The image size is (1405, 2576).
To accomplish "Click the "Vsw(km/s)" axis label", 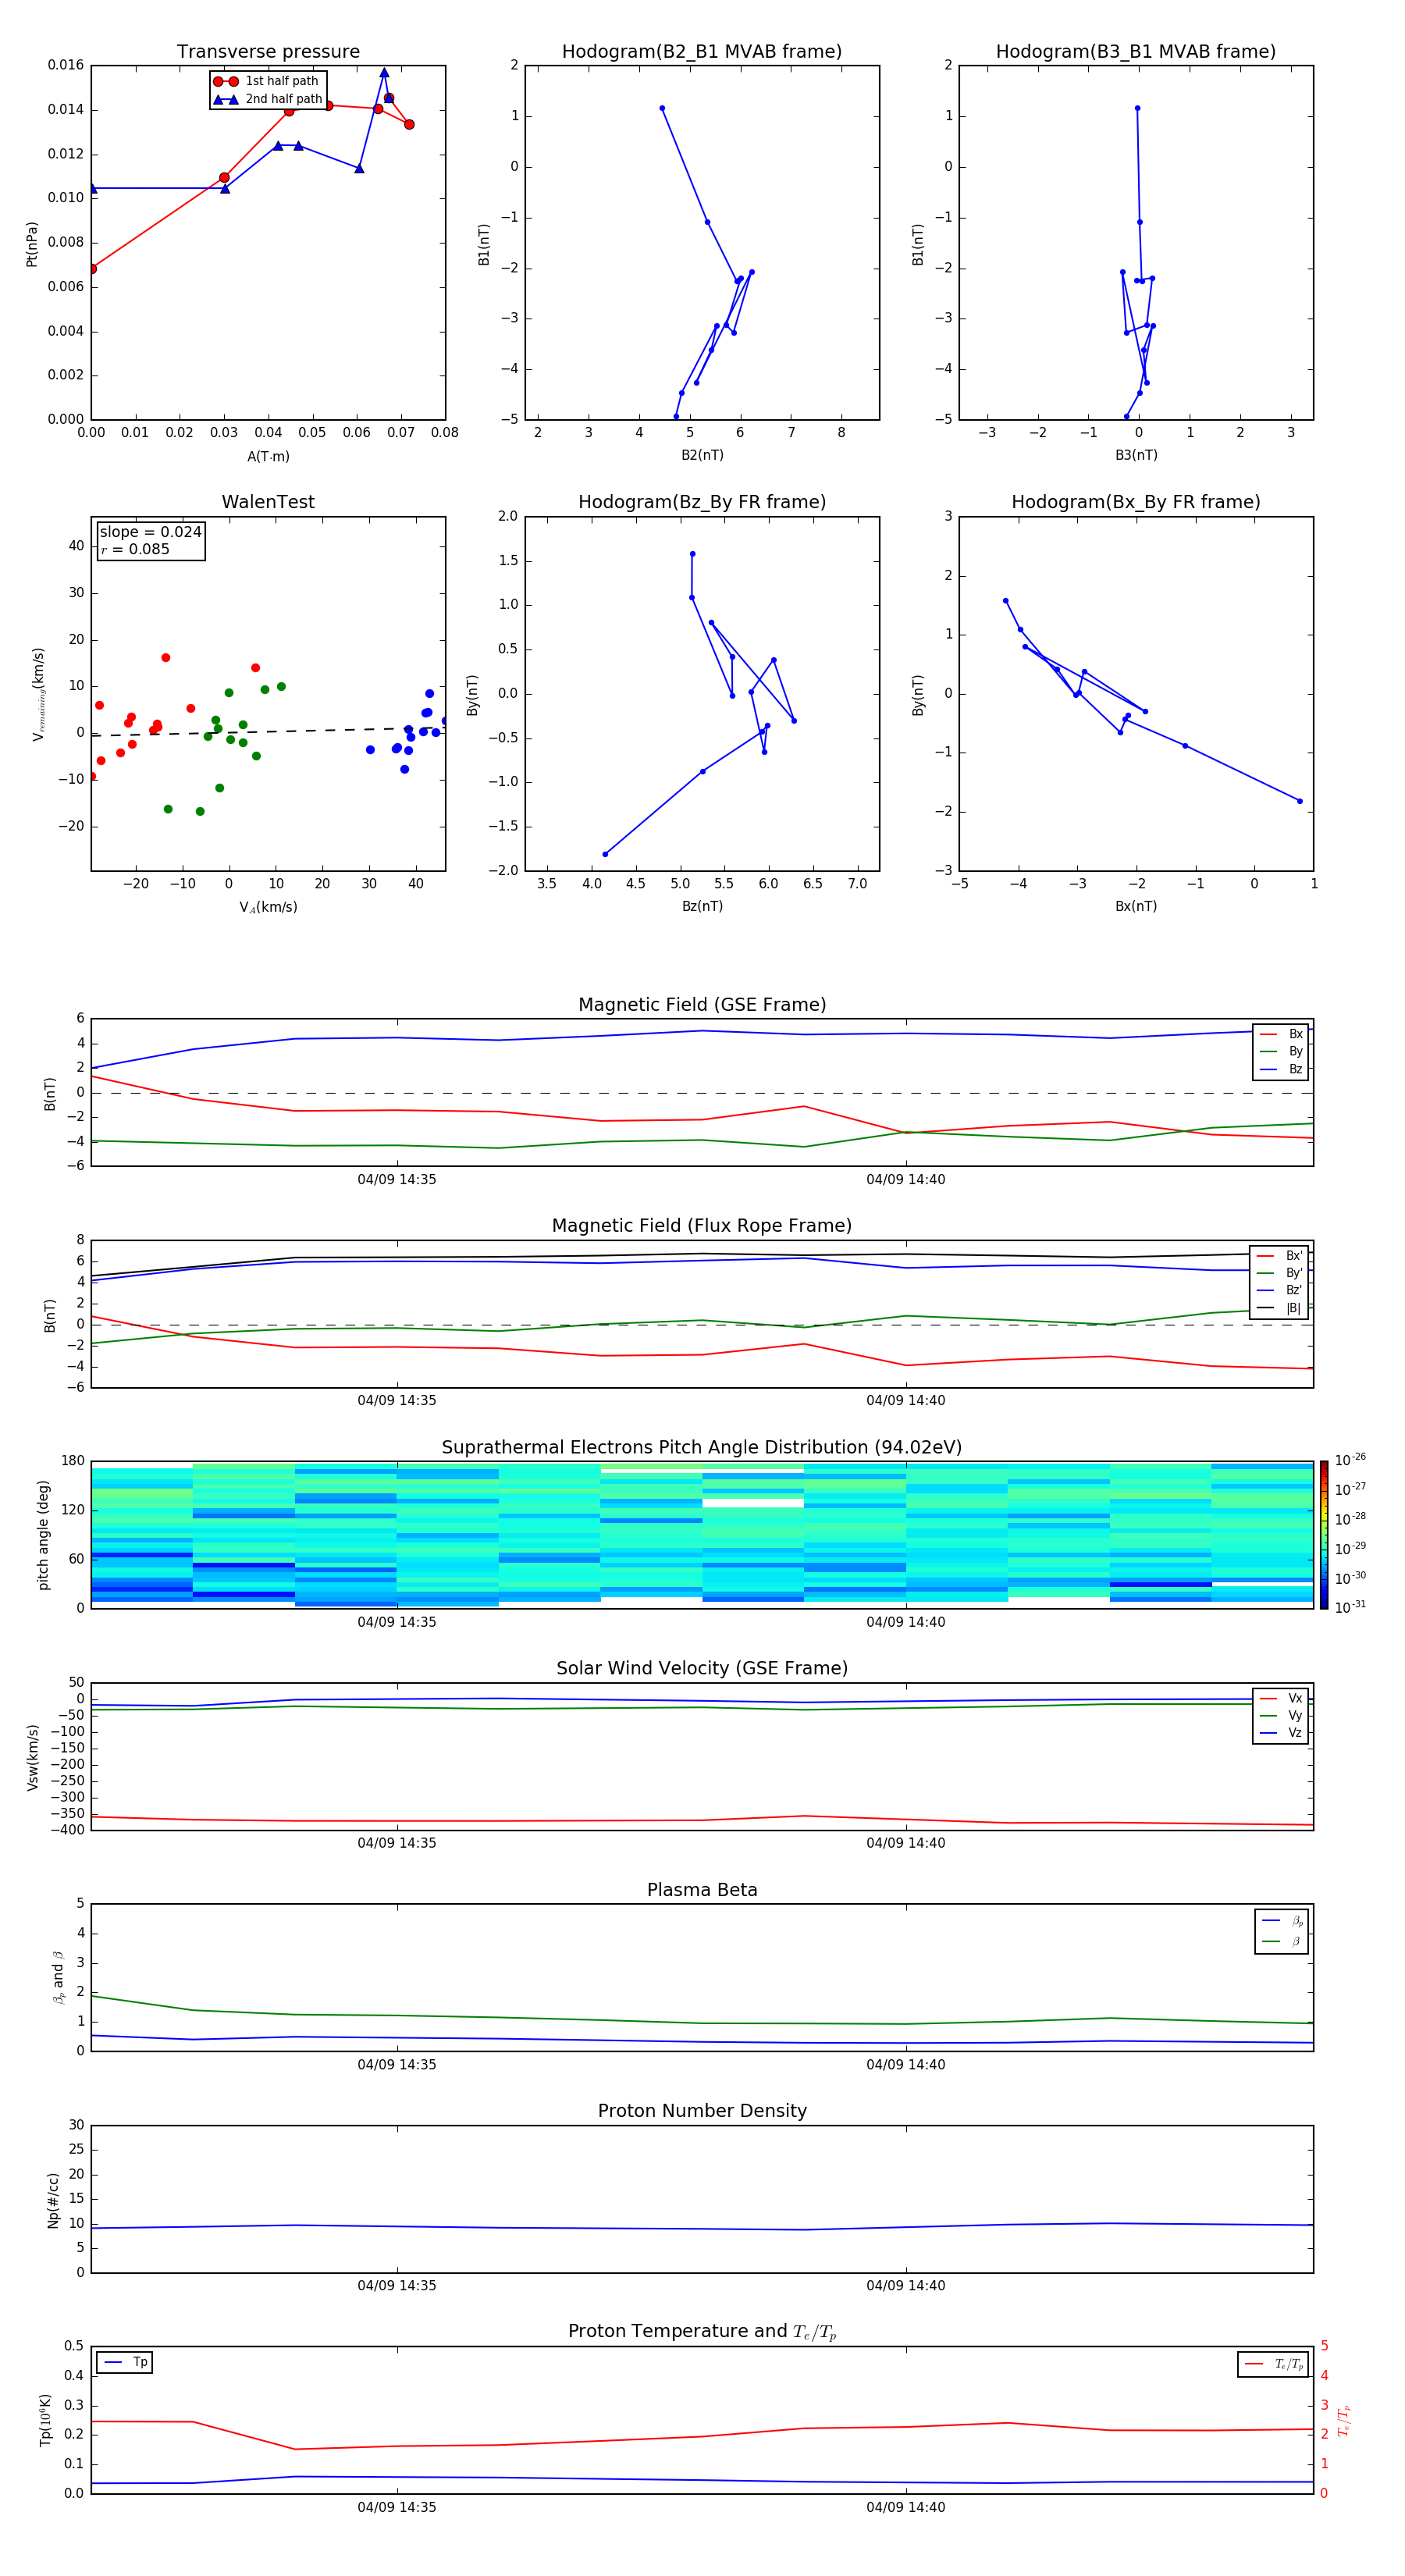I will [x=32, y=1757].
